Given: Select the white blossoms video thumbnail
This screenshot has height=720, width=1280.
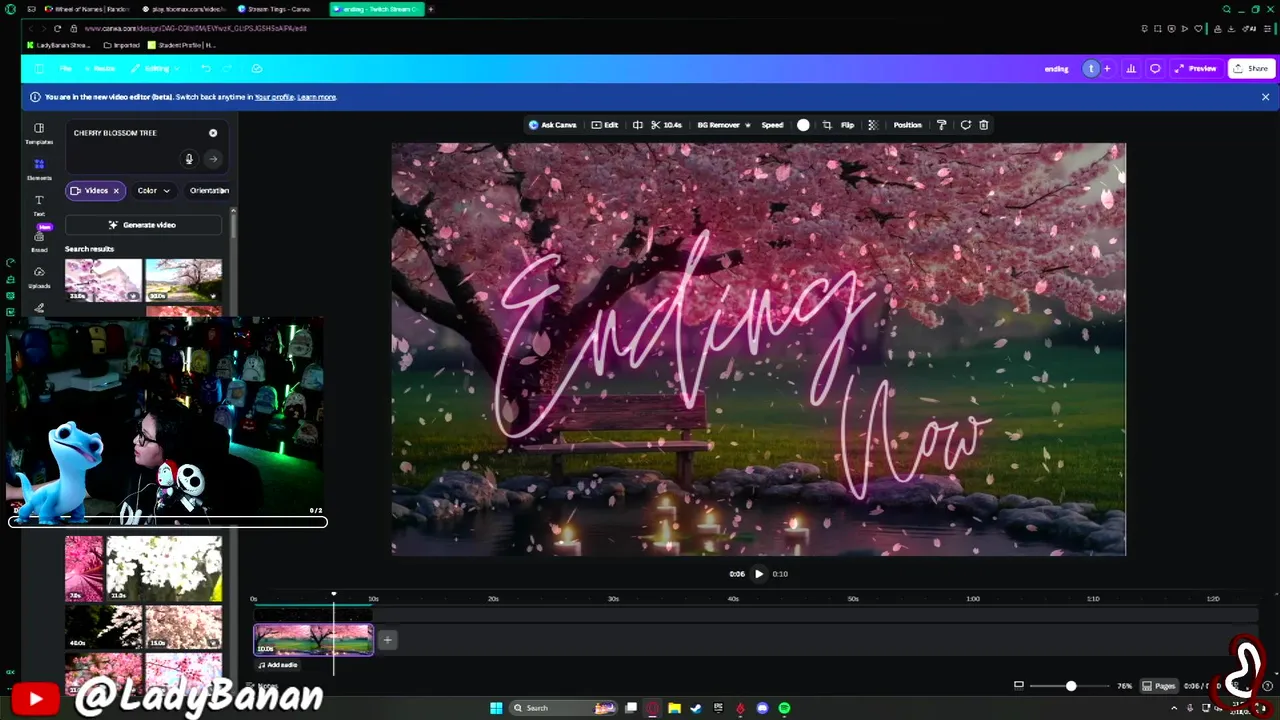Looking at the screenshot, I should (164, 568).
